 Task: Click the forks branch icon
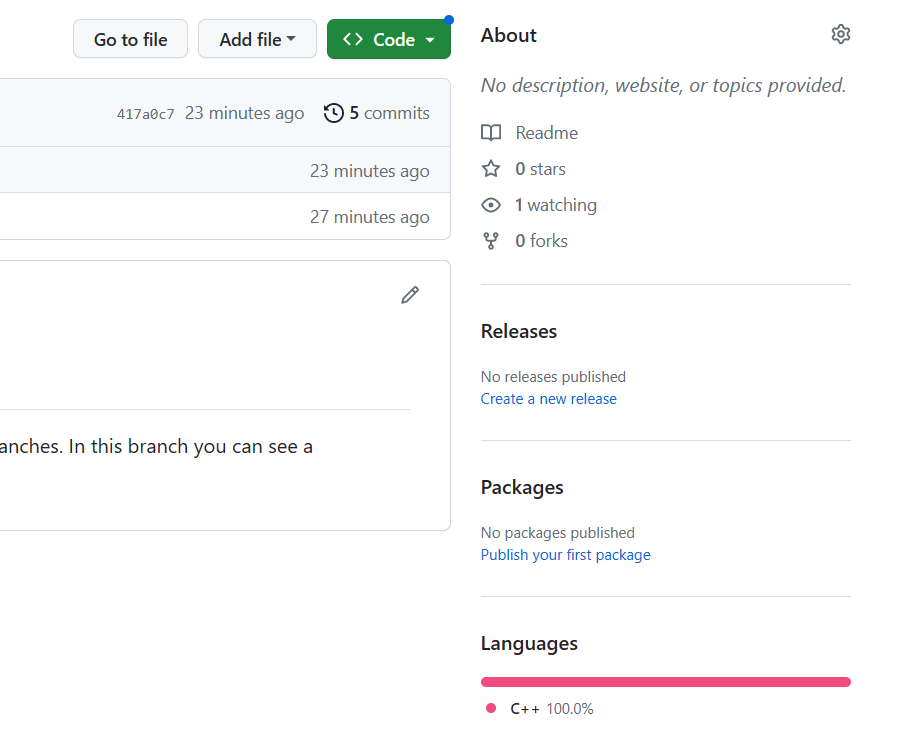point(491,241)
